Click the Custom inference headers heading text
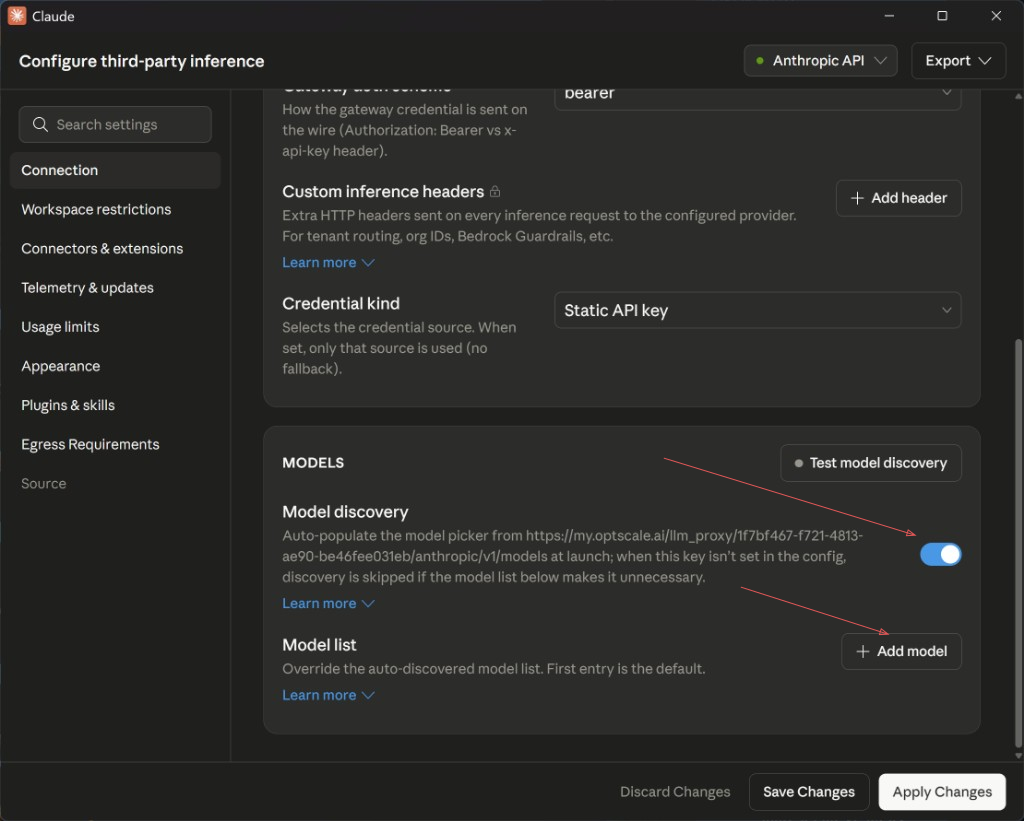 (383, 191)
